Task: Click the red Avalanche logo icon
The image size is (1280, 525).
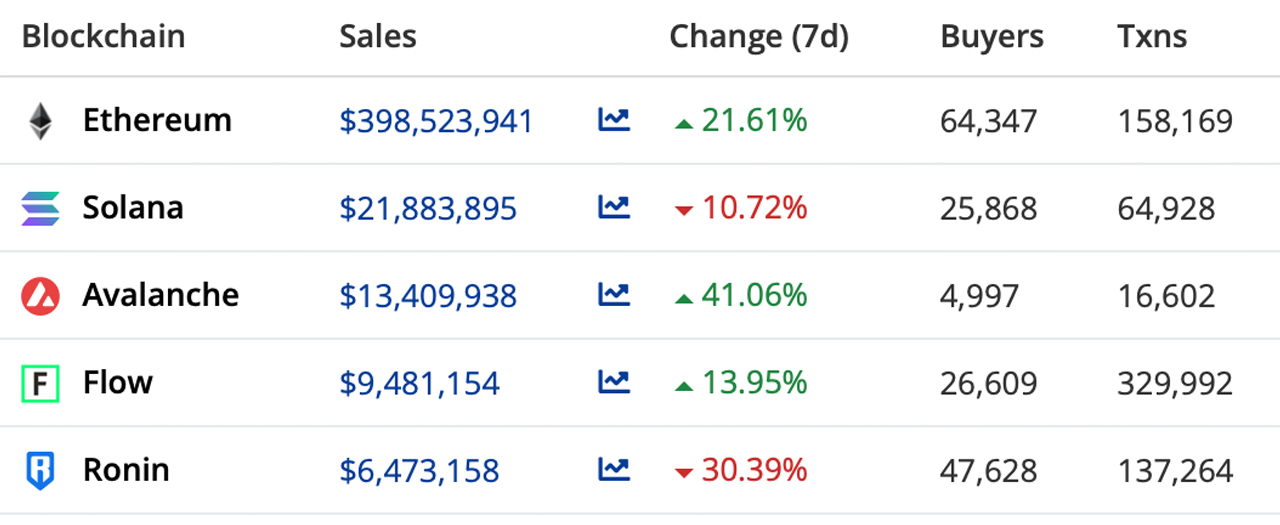Action: click(x=40, y=296)
